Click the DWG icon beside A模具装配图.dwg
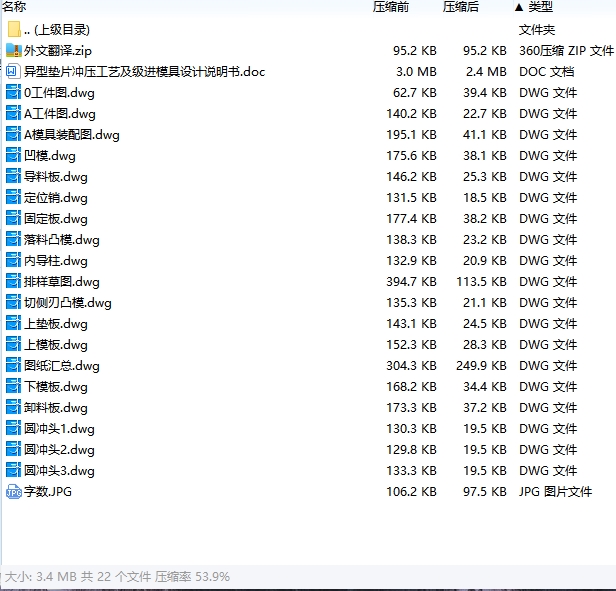This screenshot has width=616, height=591. click(13, 134)
